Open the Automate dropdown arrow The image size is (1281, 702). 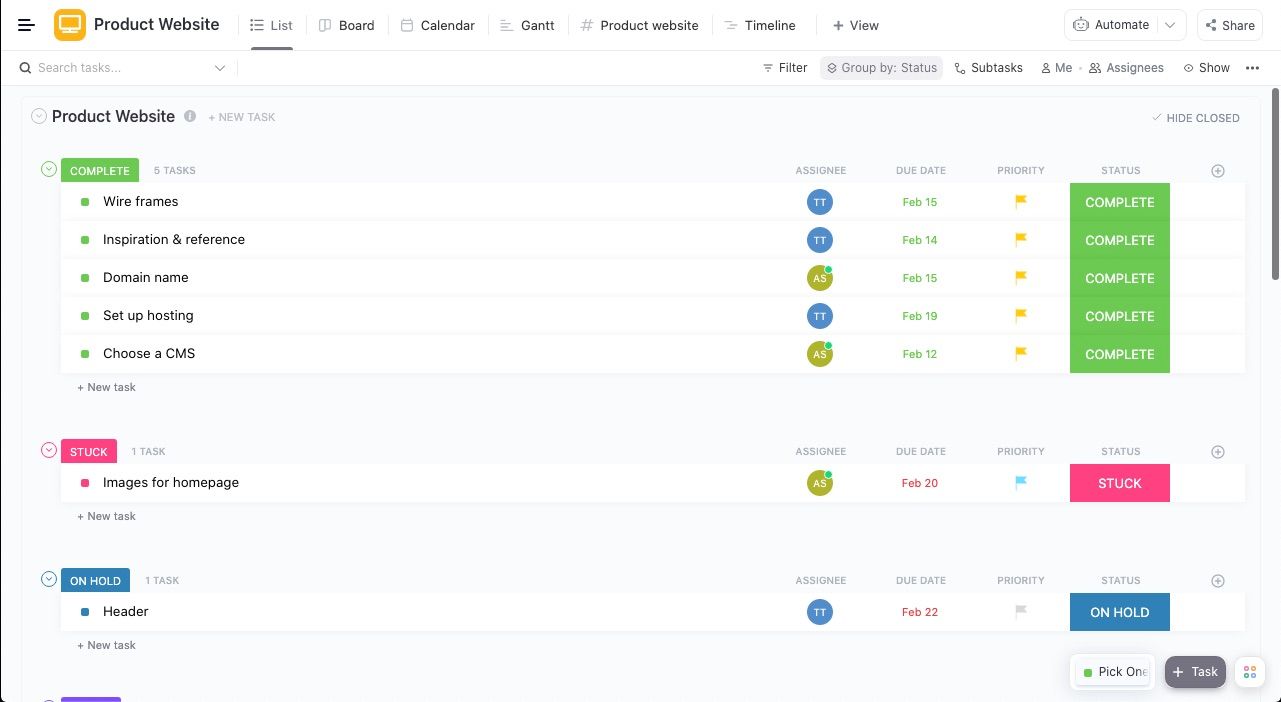(1170, 25)
